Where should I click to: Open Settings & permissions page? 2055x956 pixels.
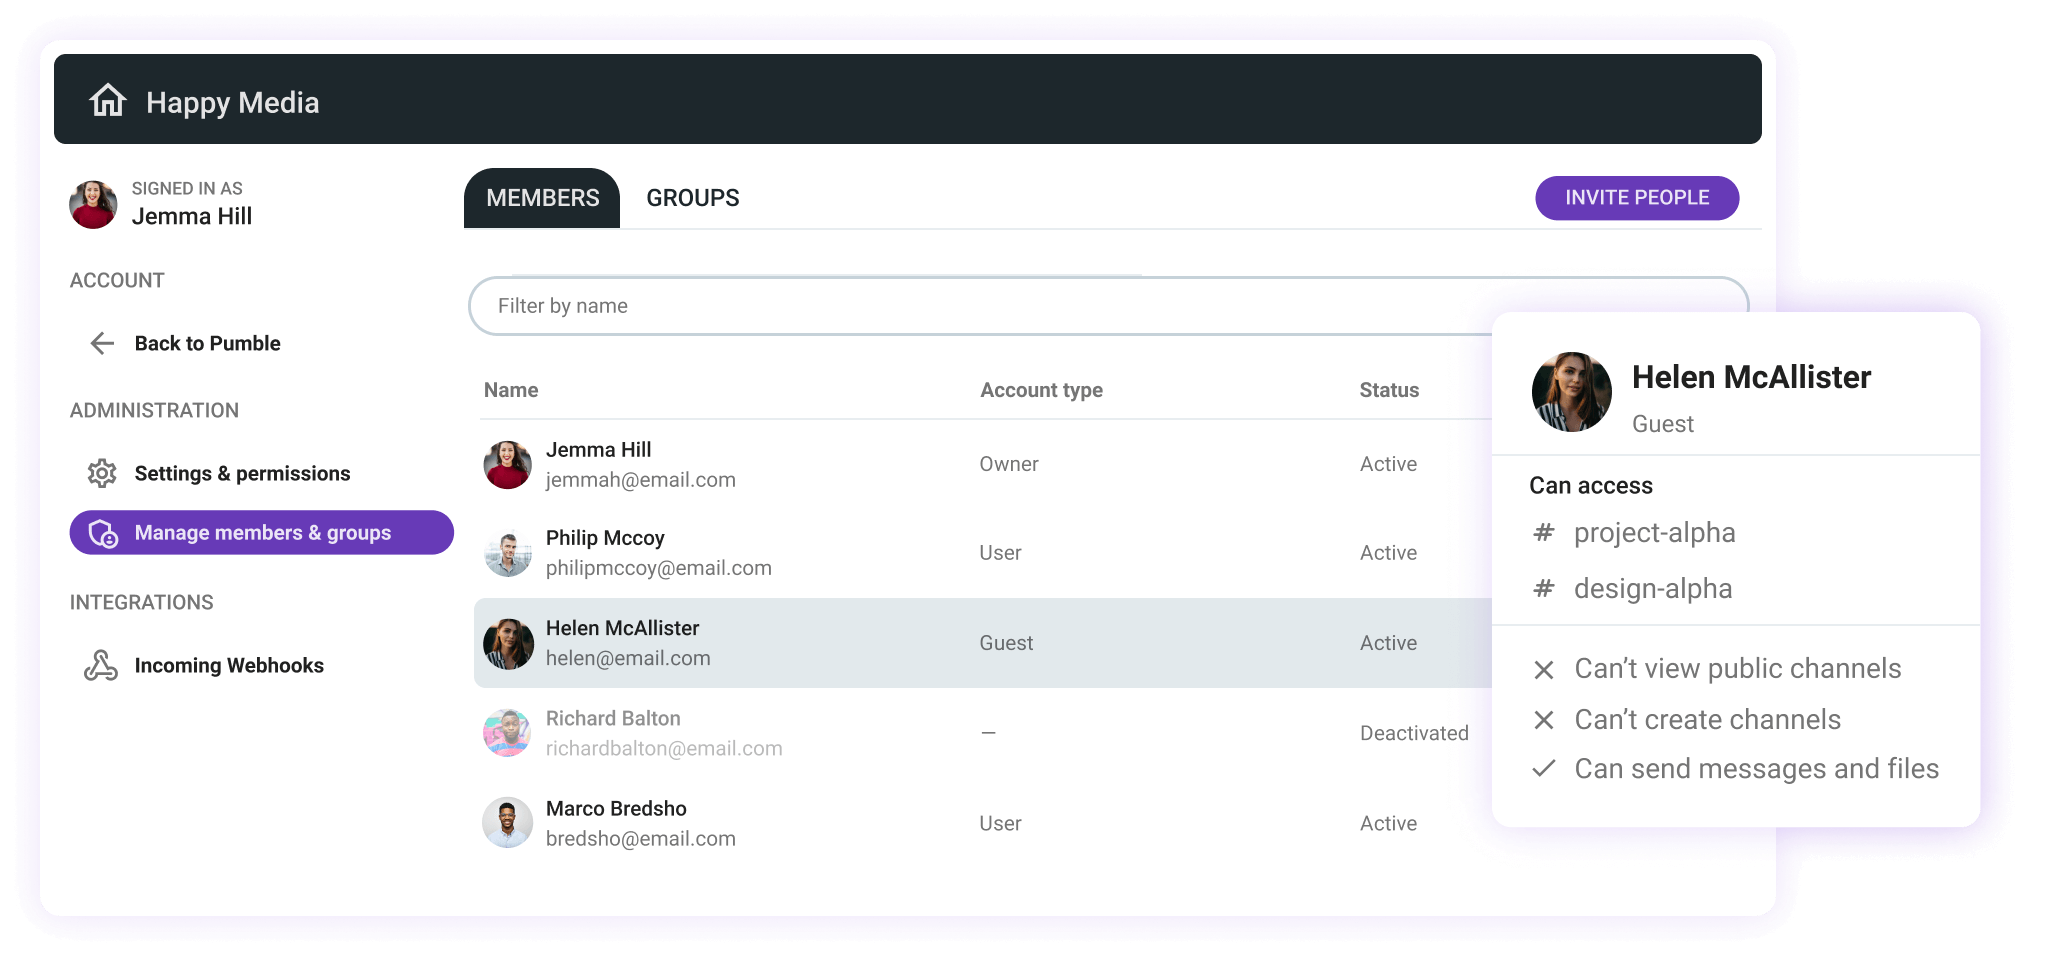pyautogui.click(x=242, y=473)
